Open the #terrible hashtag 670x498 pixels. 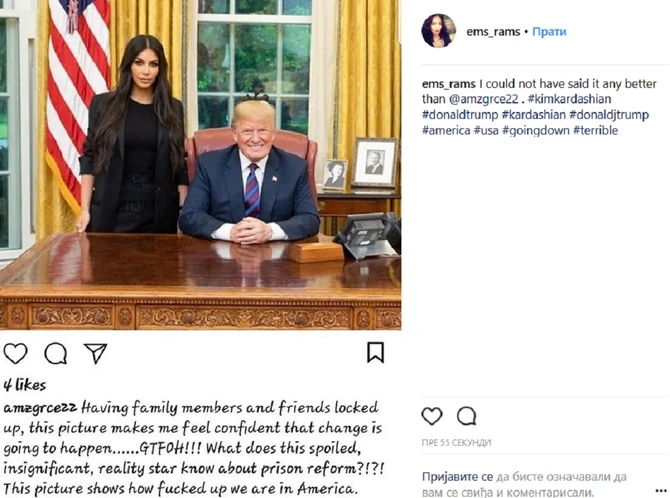595,130
